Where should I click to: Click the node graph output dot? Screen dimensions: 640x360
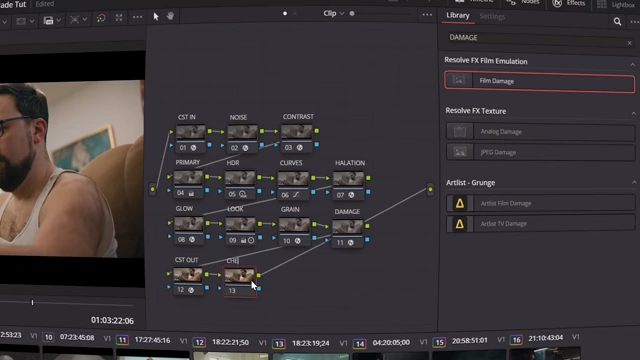430,189
